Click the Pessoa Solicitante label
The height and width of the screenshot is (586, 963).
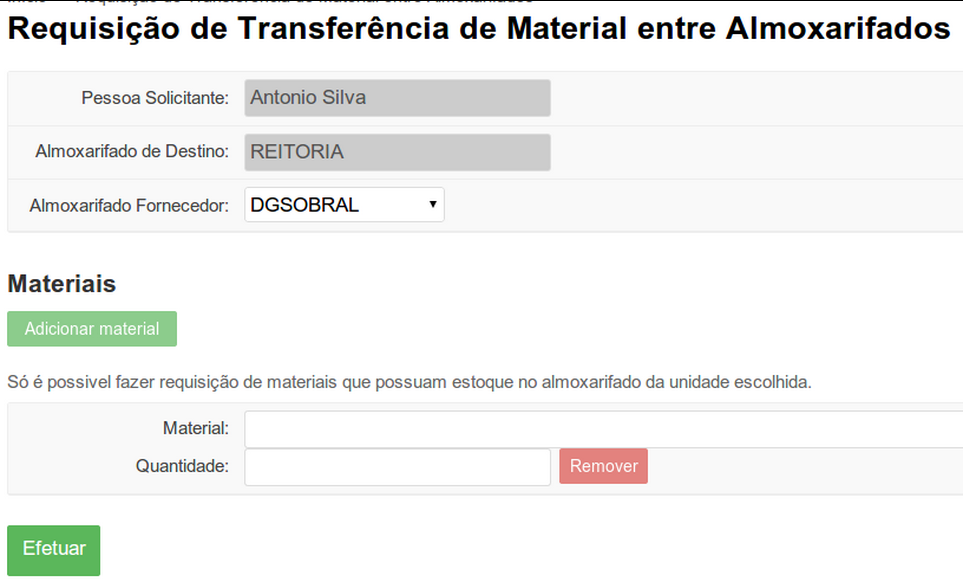(155, 98)
